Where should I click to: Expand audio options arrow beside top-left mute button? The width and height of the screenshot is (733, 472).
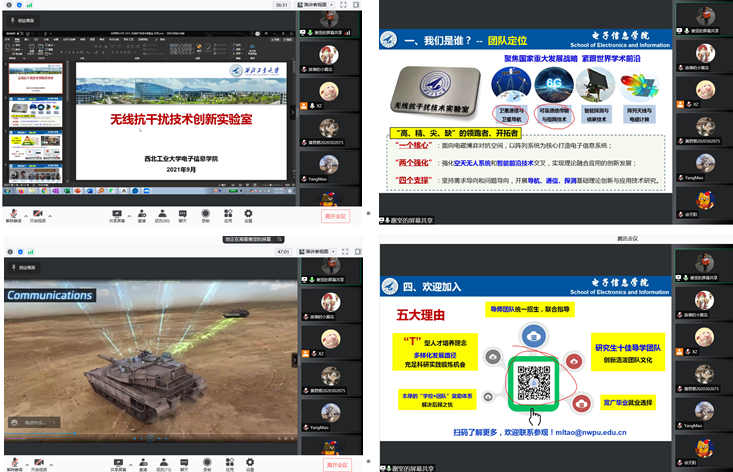tap(24, 212)
